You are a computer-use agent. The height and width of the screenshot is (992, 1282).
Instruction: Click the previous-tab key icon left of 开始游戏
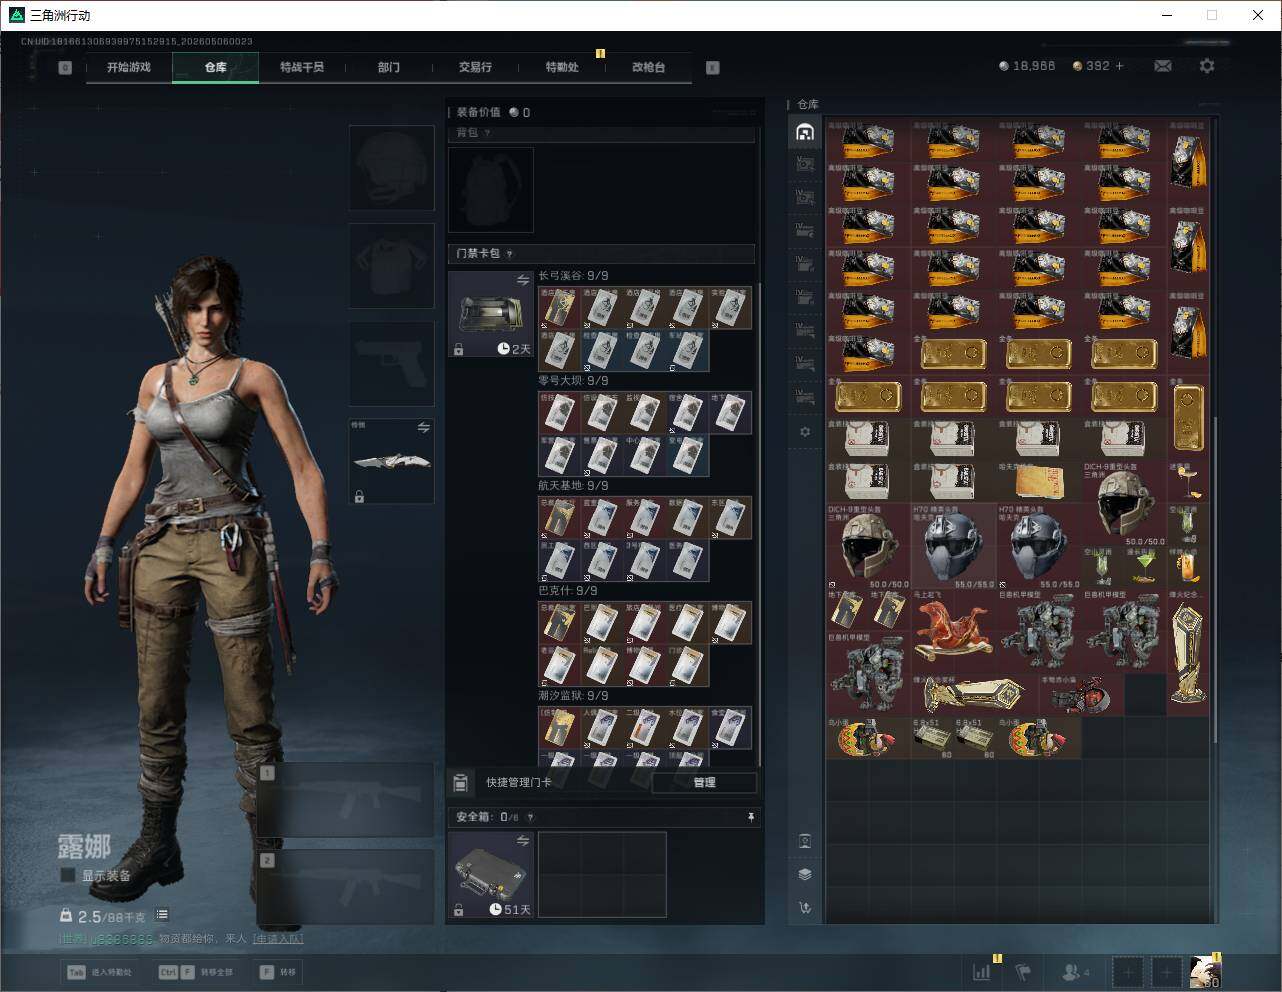(65, 68)
